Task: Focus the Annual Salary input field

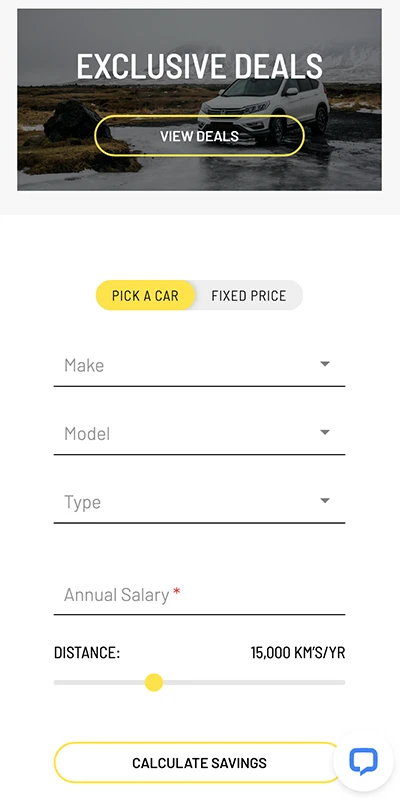Action: (x=199, y=595)
